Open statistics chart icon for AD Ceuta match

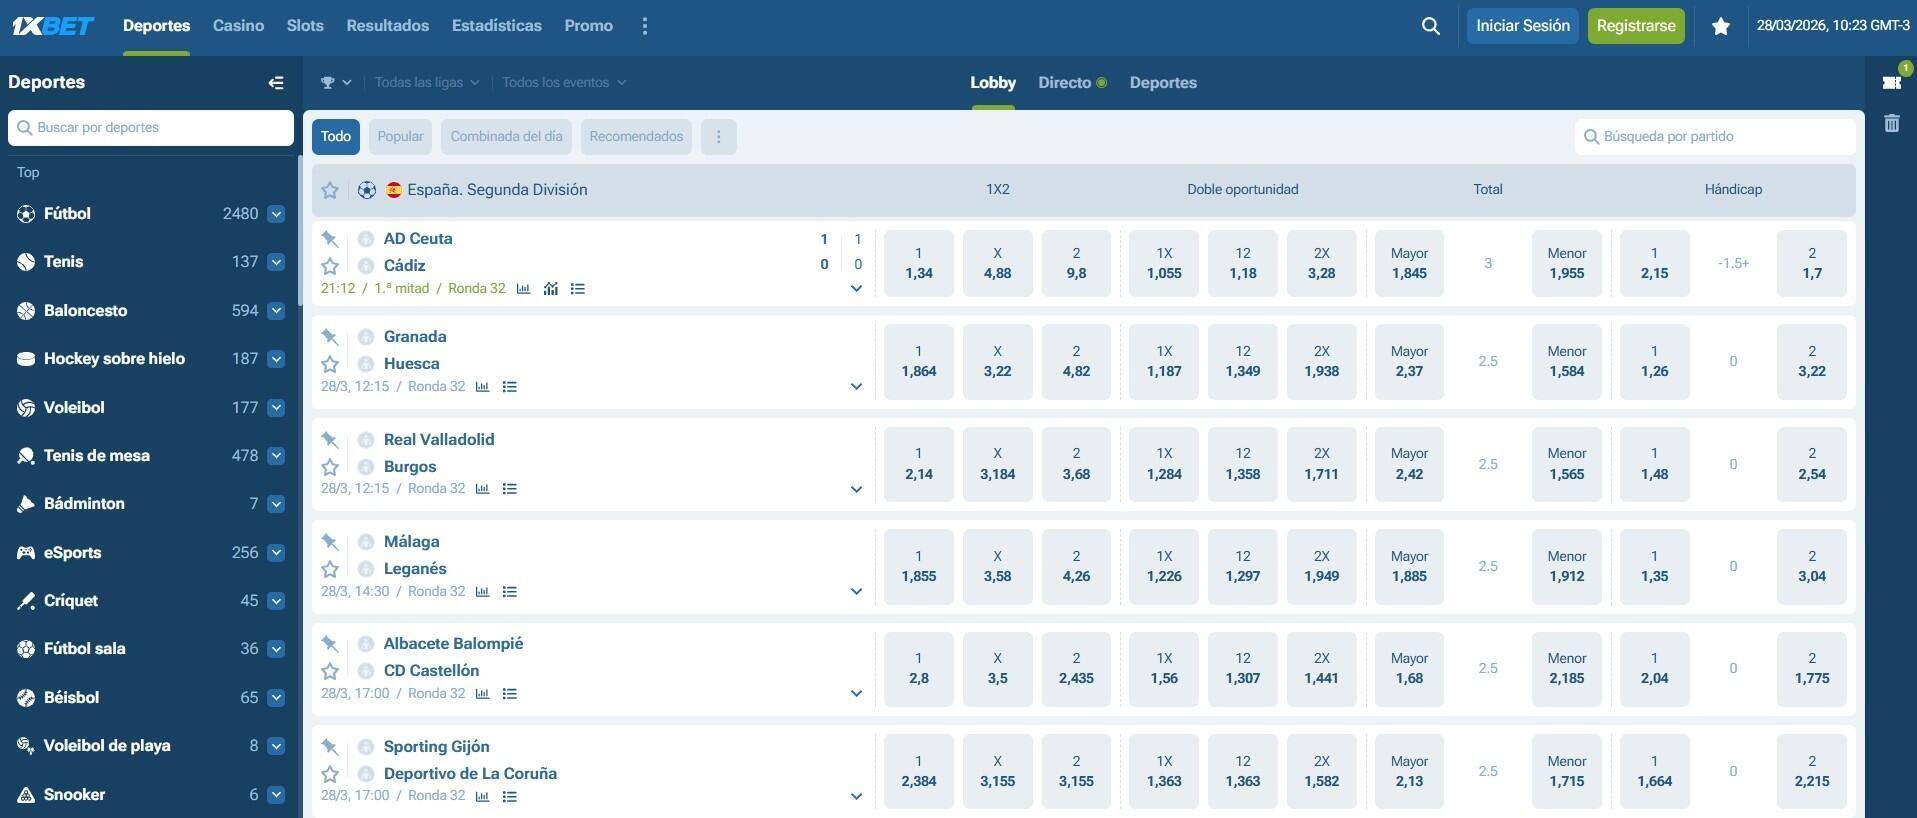523,288
